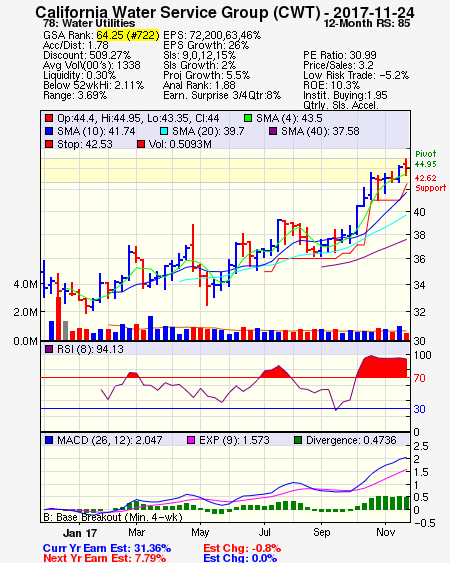The image size is (450, 563).
Task: Click the 'Proj Growth: 5.5%' text
Action: click(x=207, y=75)
